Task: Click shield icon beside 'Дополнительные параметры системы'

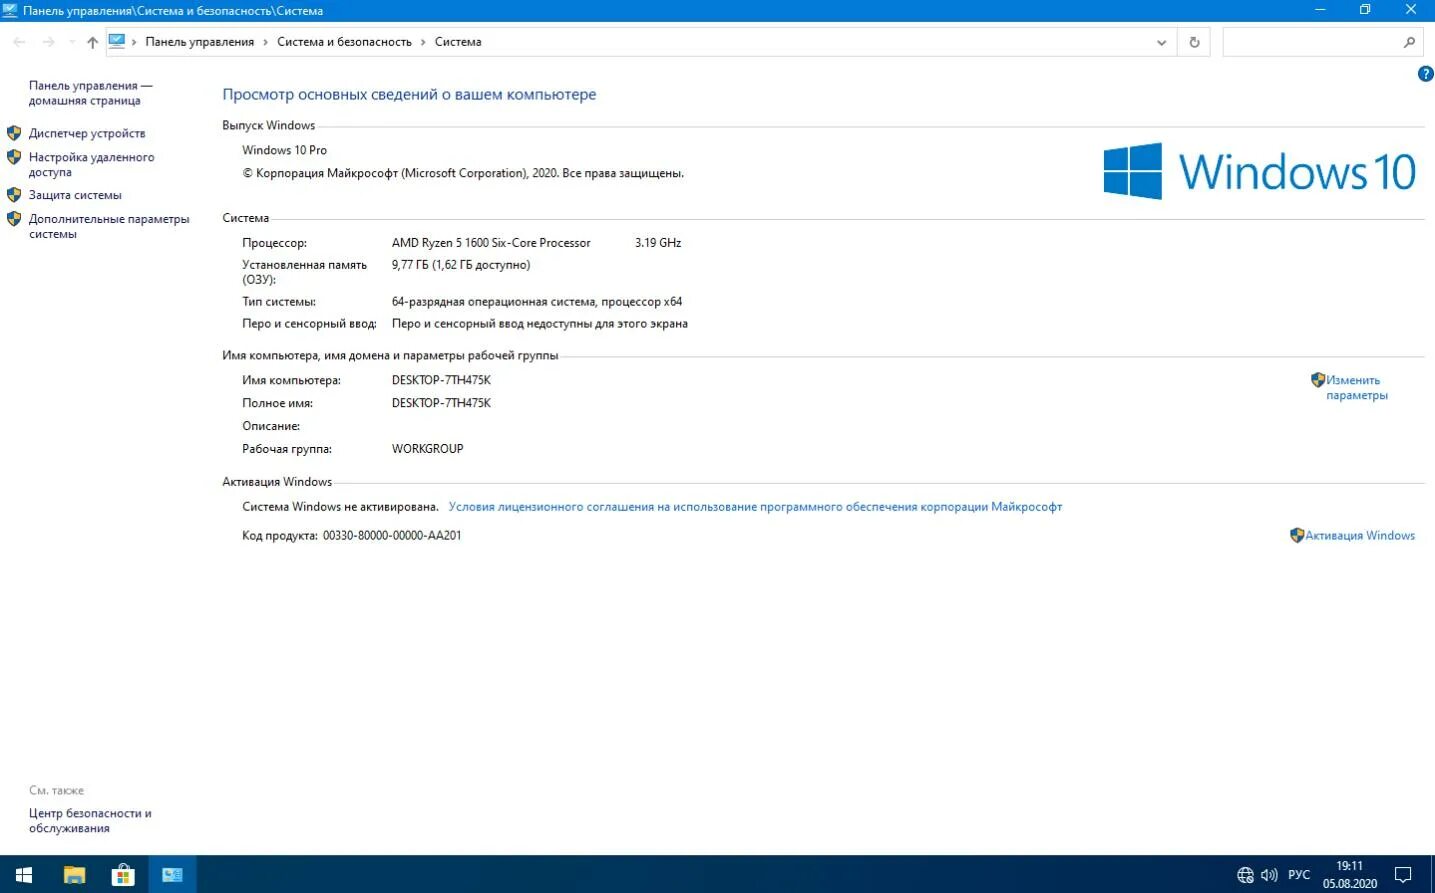Action: coord(14,219)
